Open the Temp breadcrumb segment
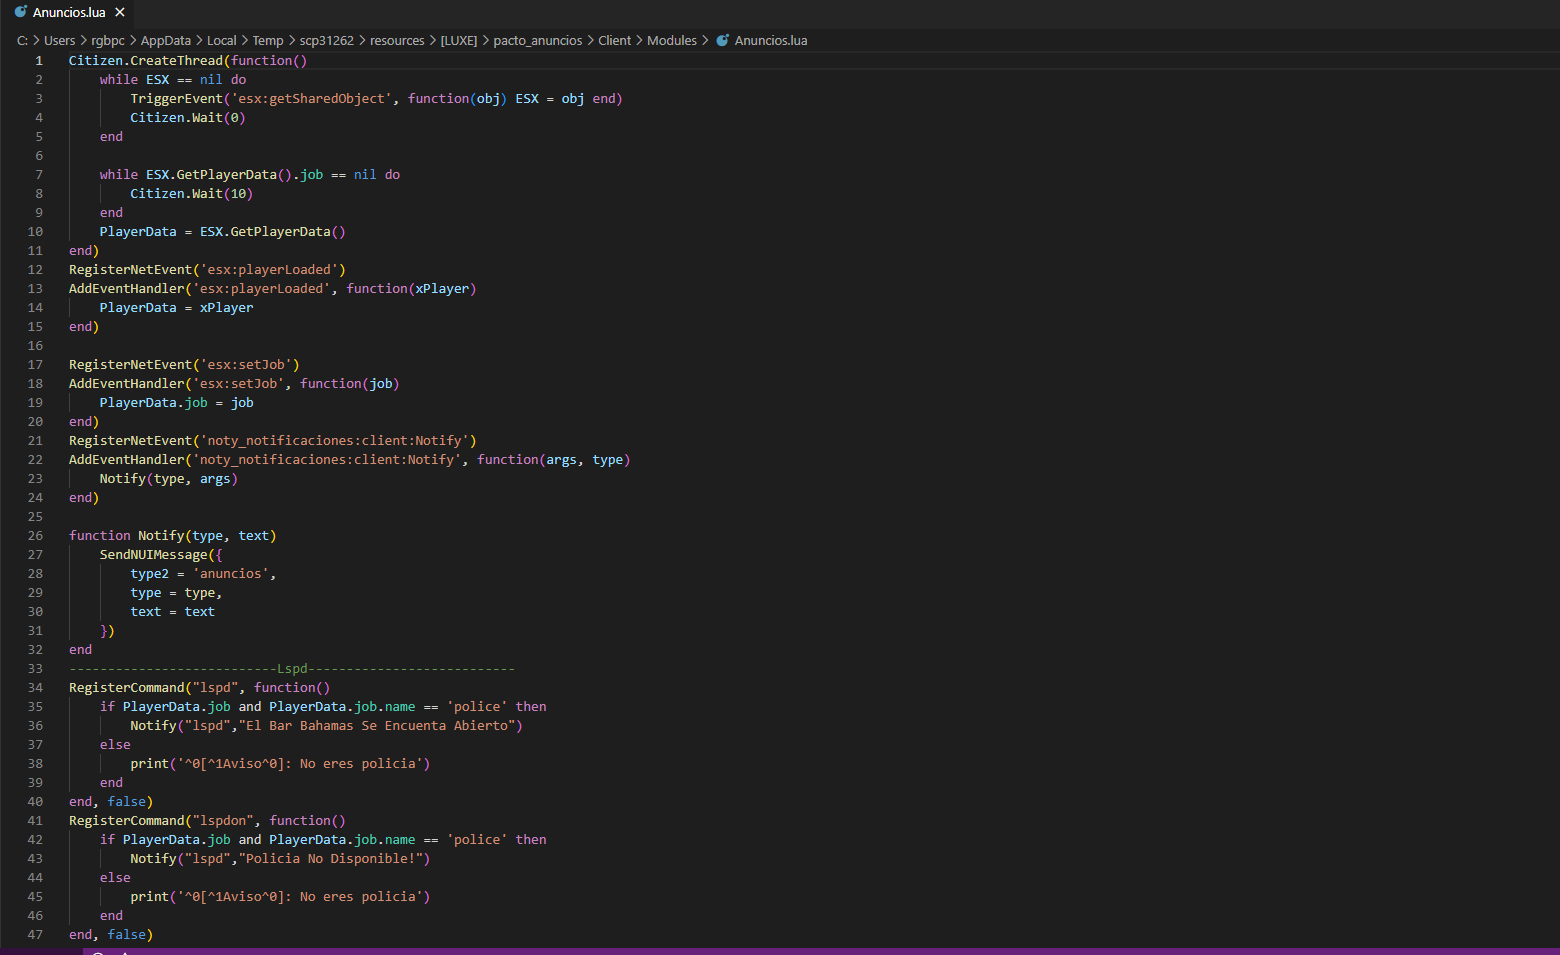1560x955 pixels. (268, 40)
